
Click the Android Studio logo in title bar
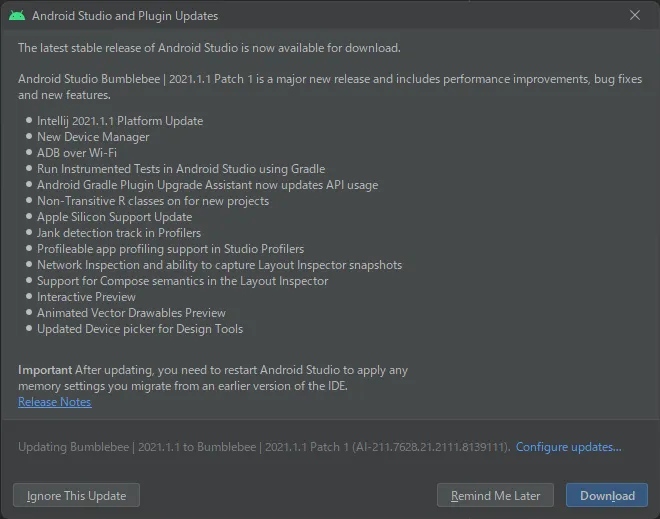point(17,16)
